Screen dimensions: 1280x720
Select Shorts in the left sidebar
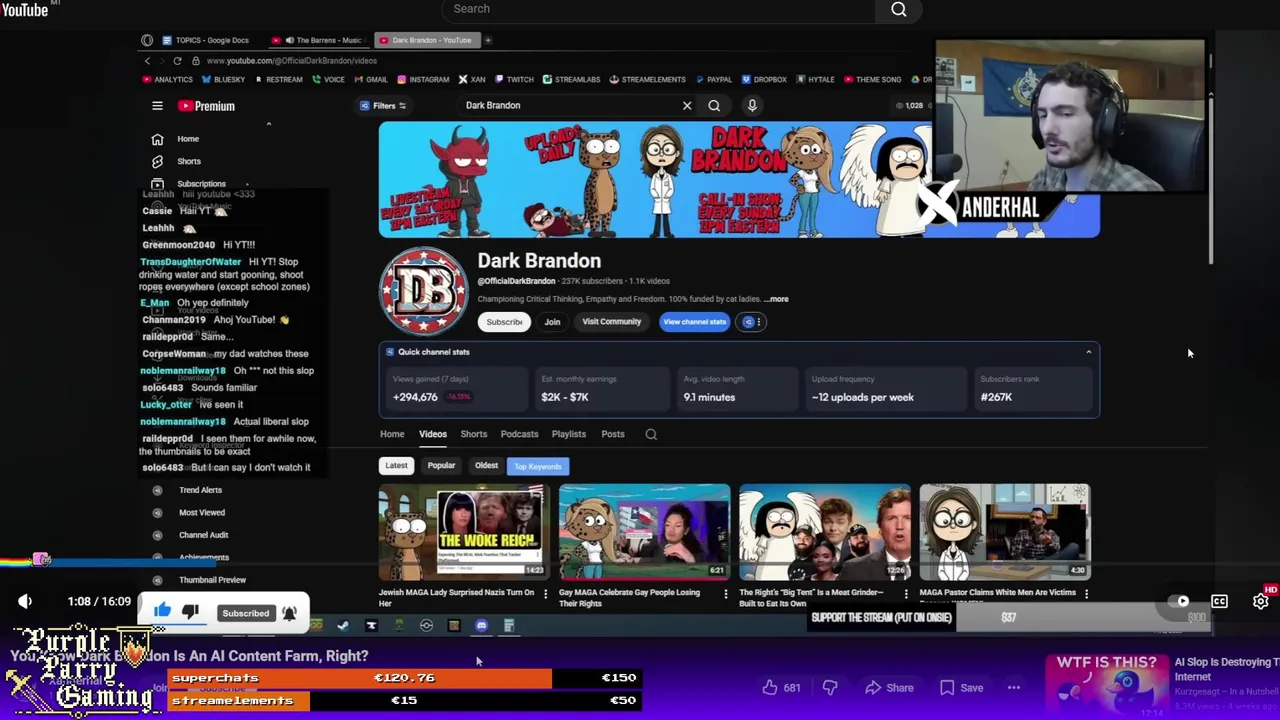click(188, 161)
